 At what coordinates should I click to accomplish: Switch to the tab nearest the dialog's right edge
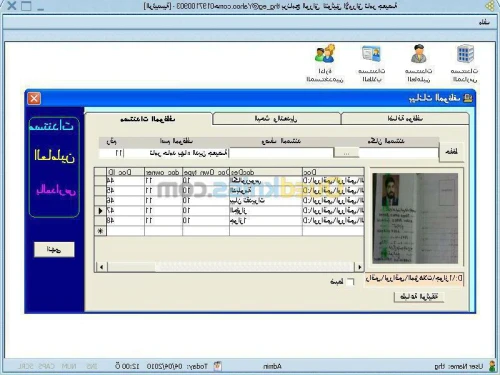(405, 118)
